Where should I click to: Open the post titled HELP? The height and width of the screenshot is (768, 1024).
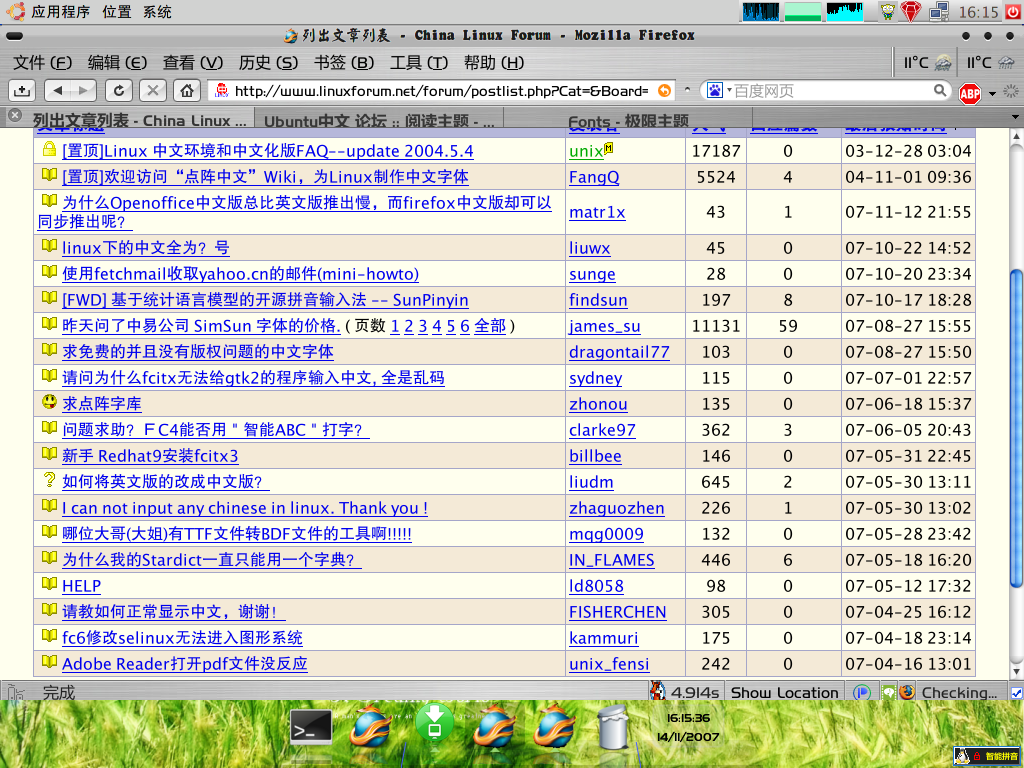pos(82,586)
